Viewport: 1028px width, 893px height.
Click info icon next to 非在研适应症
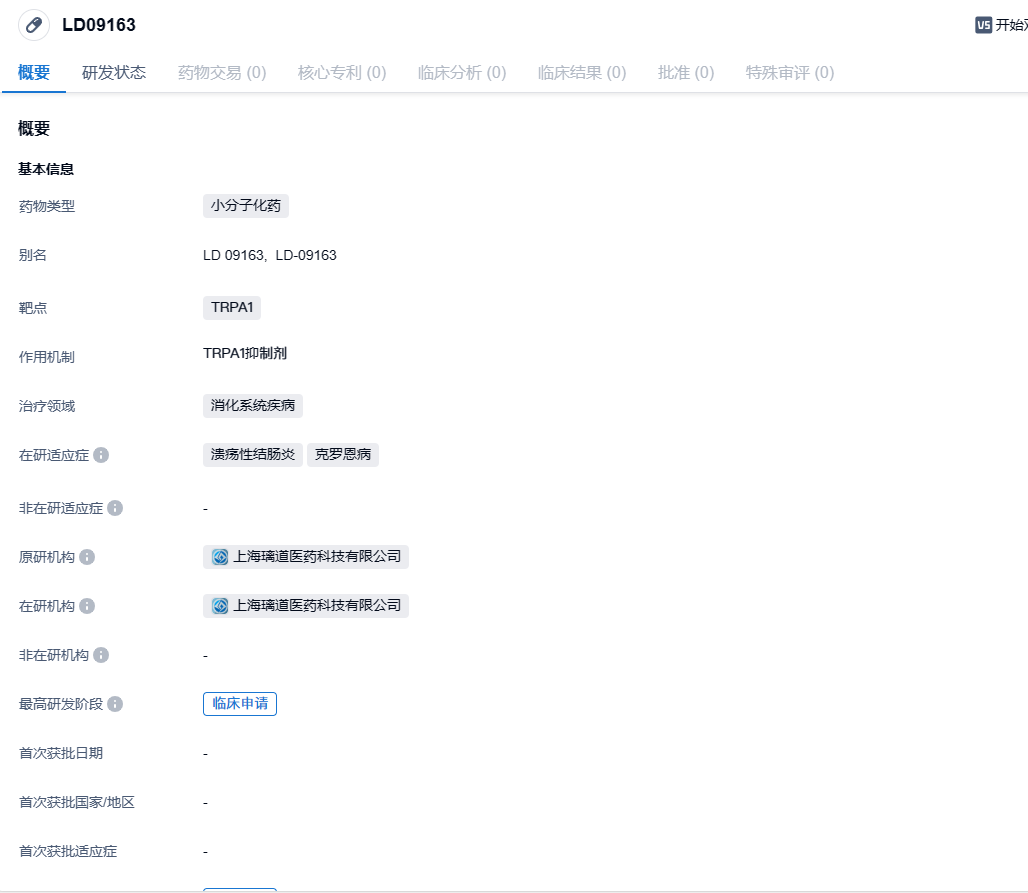click(115, 508)
